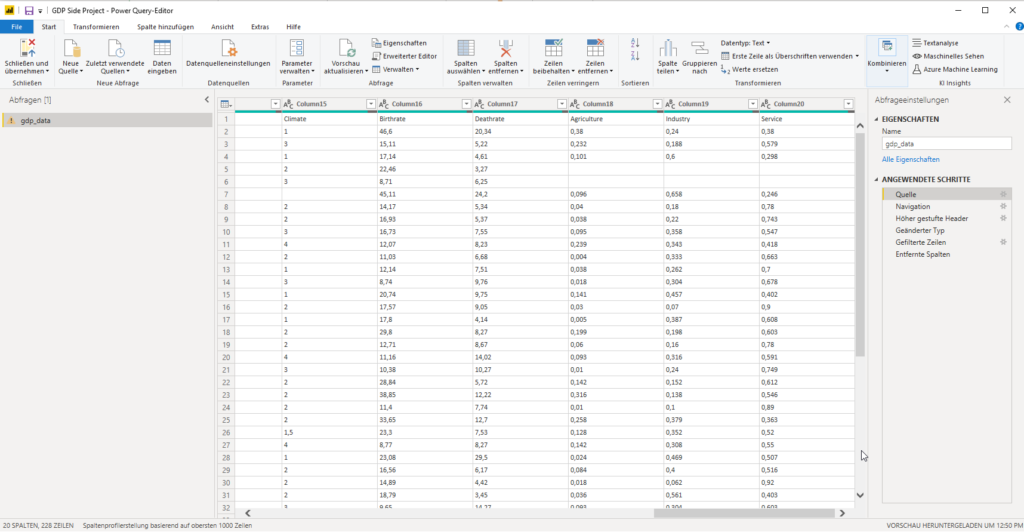
Task: Click Werte ersetzen
Action: point(750,69)
